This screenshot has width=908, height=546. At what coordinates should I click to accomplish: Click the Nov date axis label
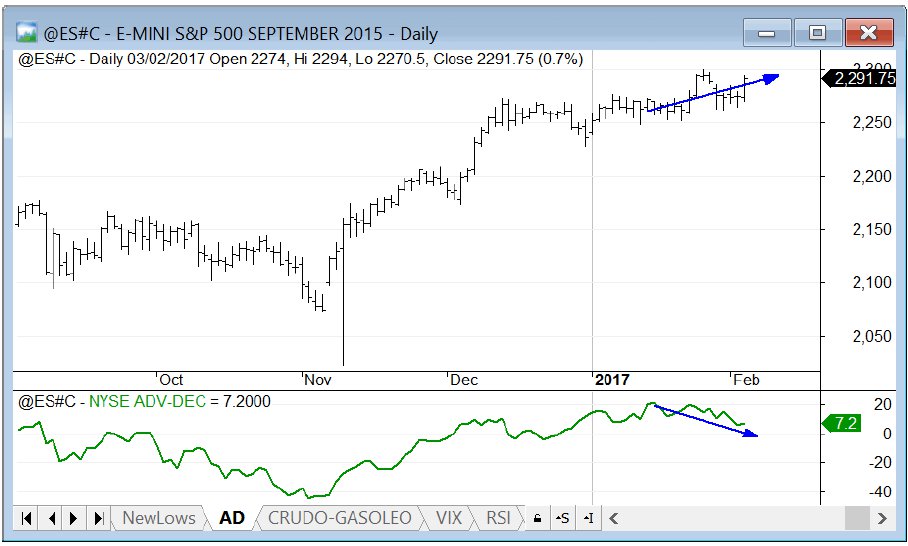(x=317, y=380)
